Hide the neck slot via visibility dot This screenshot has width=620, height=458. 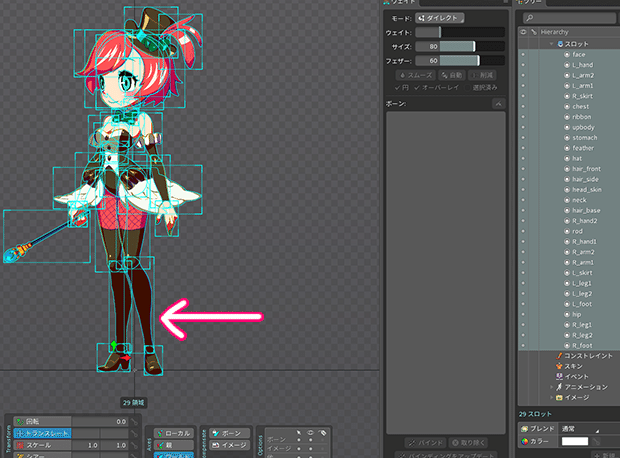click(x=523, y=200)
